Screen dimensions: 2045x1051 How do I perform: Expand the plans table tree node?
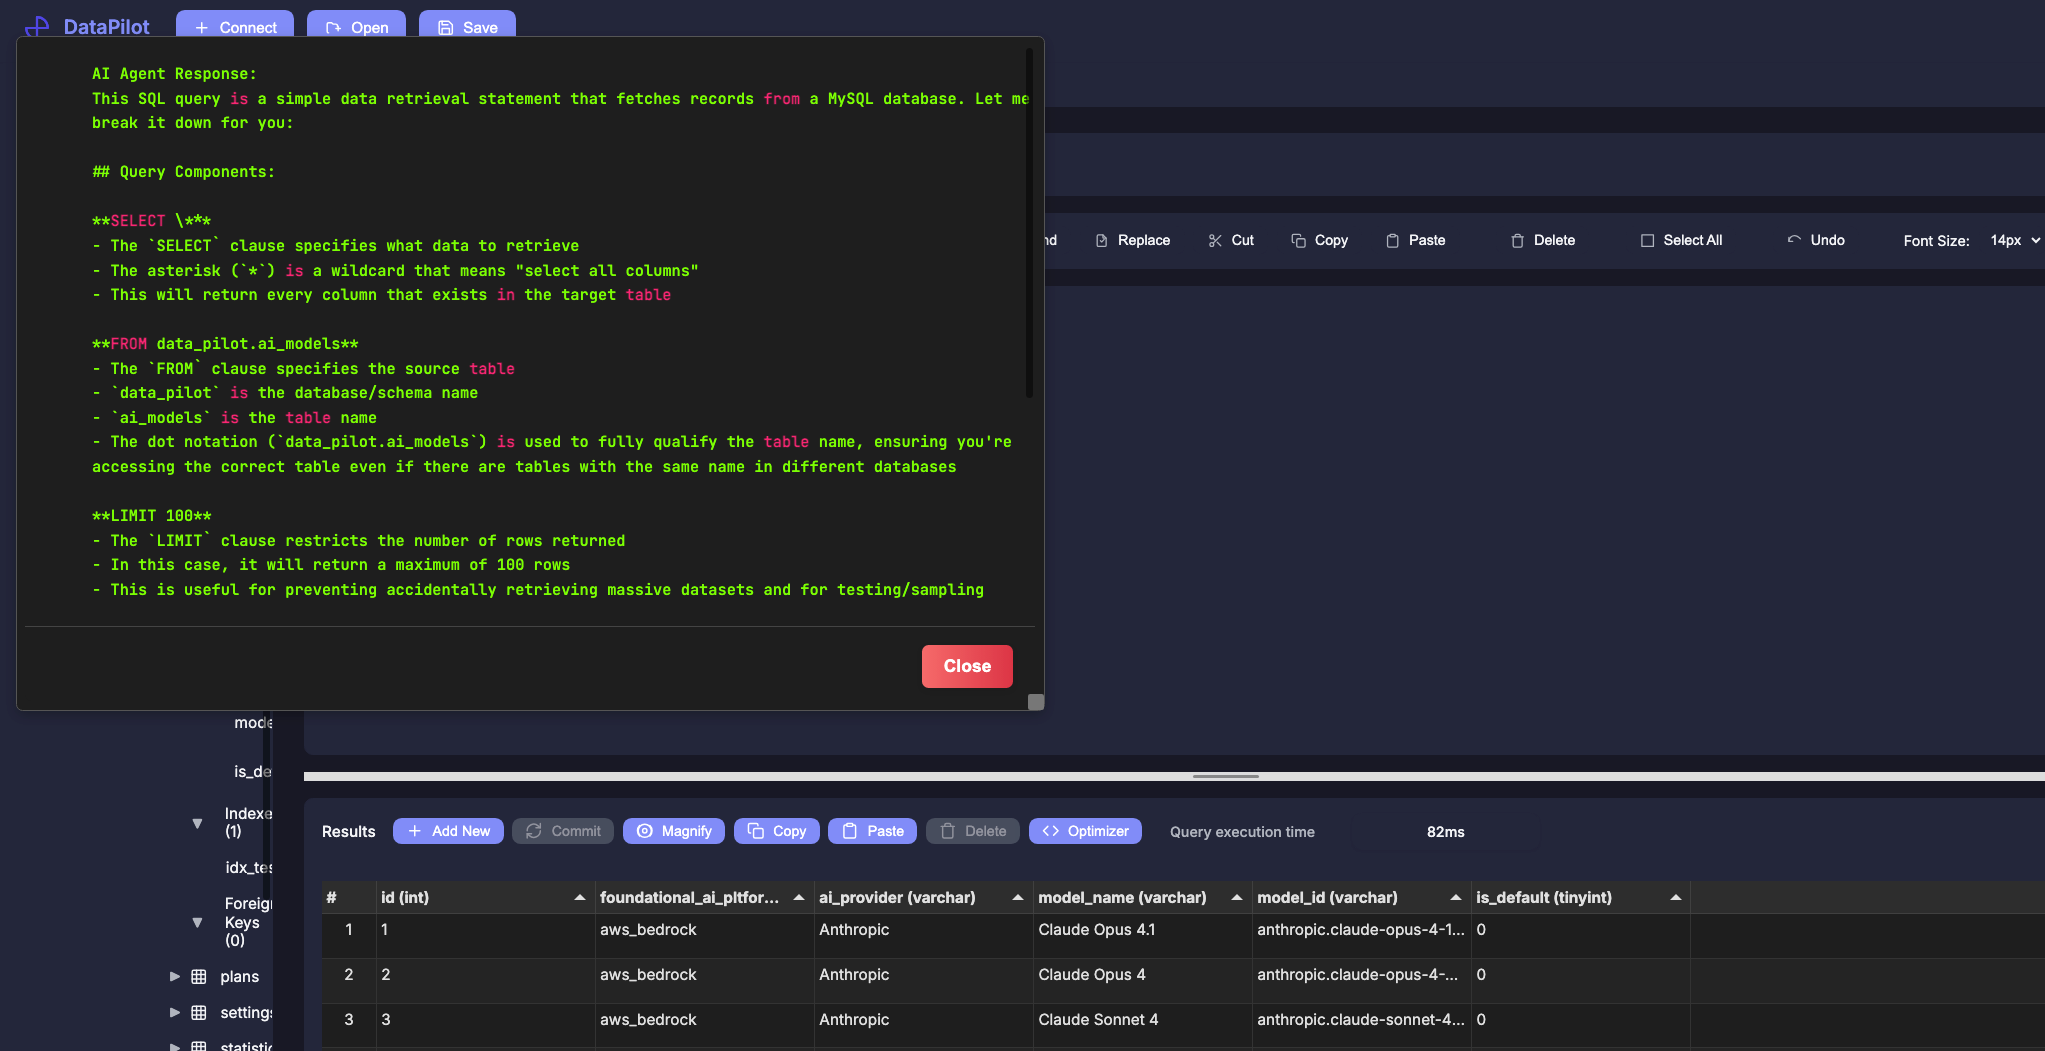click(x=175, y=976)
